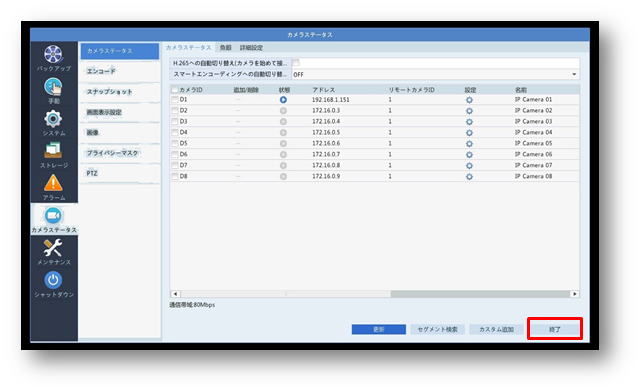Image resolution: width=641 pixels, height=392 pixels.
Task: Check the box for camera D6
Action: pyautogui.click(x=175, y=155)
